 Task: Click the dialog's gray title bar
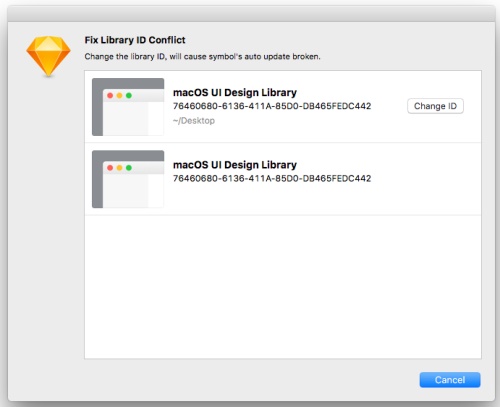coord(251,14)
